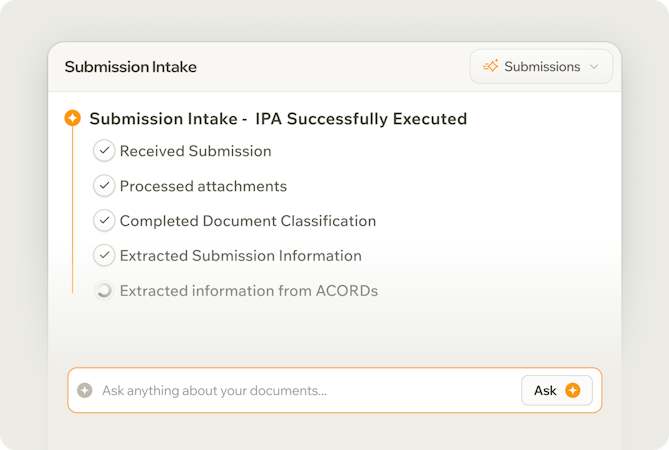This screenshot has width=669, height=450.
Task: Click the chevron arrow on the Submissions selector
Action: coord(594,67)
